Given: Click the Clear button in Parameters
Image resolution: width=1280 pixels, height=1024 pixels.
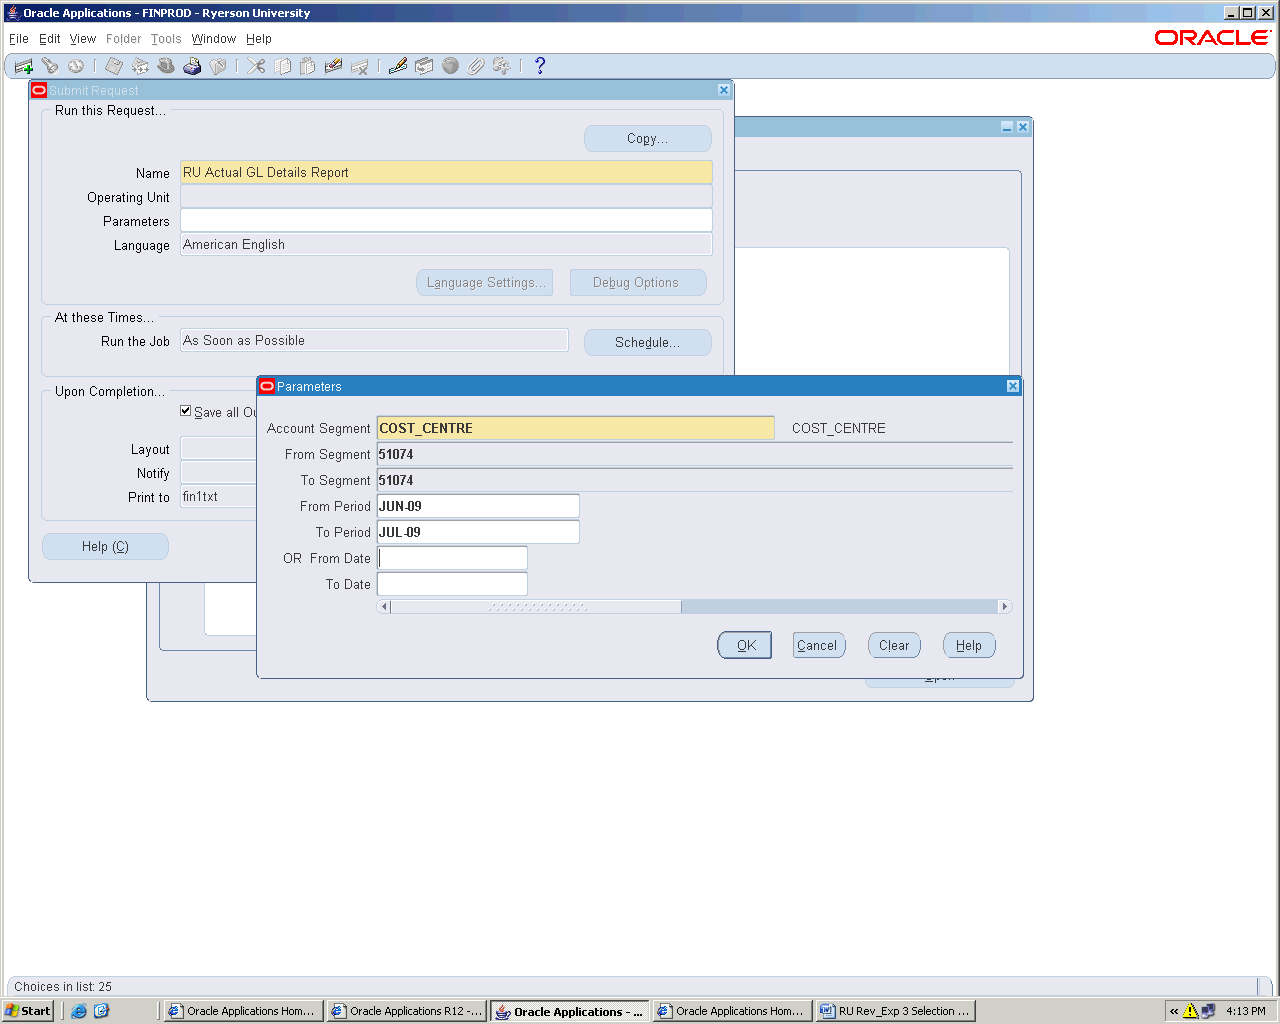Looking at the screenshot, I should [x=894, y=646].
